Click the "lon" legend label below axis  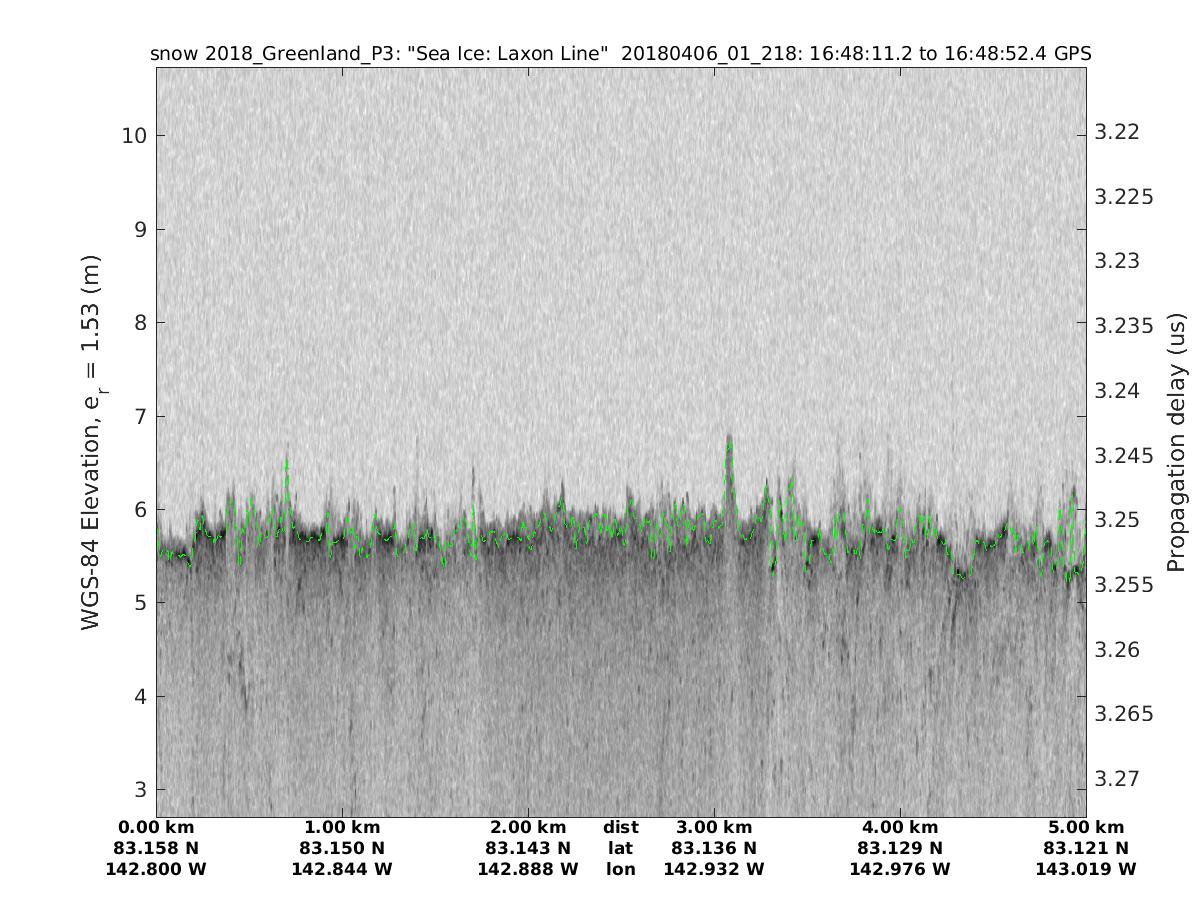(620, 869)
